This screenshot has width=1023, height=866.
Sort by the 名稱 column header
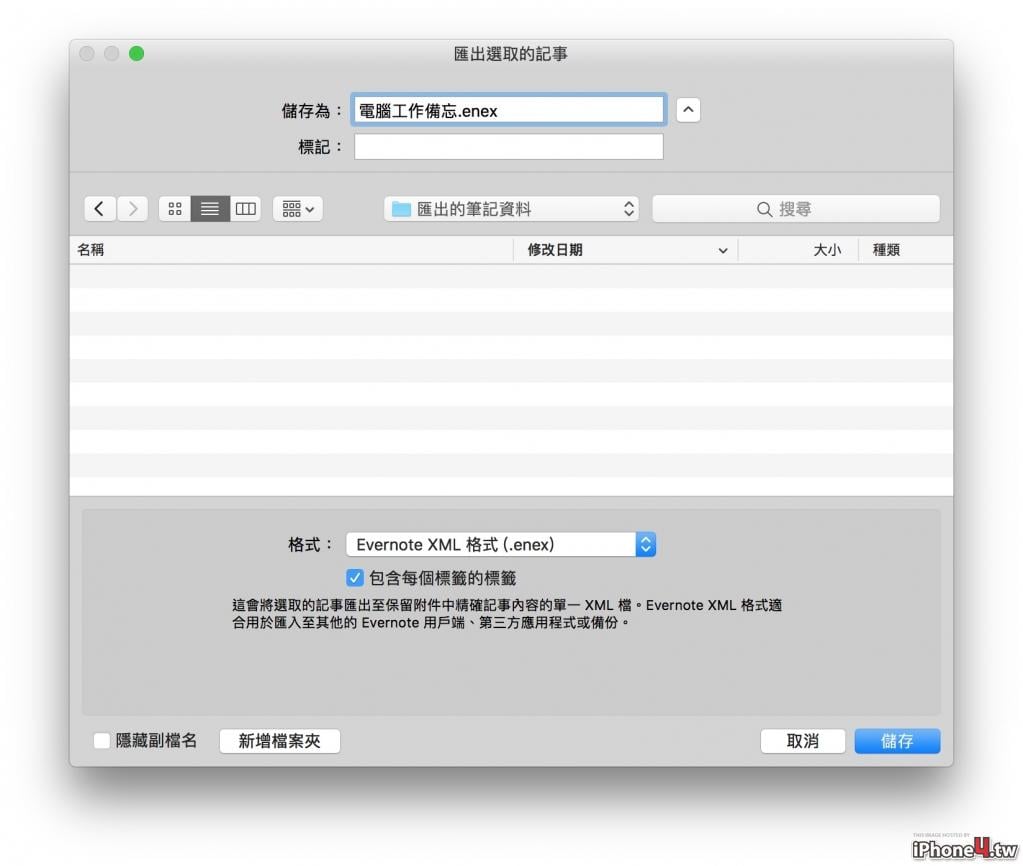(x=91, y=249)
